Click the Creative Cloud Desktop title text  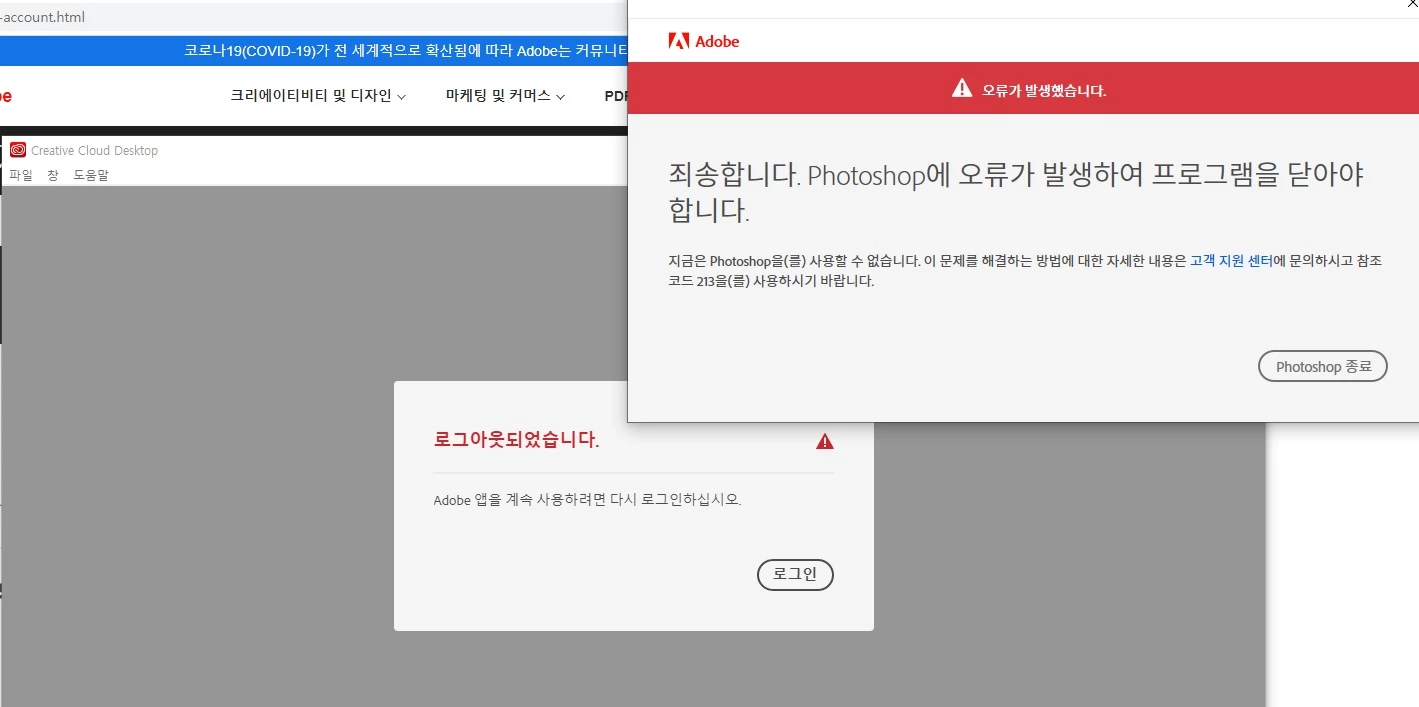tap(95, 151)
